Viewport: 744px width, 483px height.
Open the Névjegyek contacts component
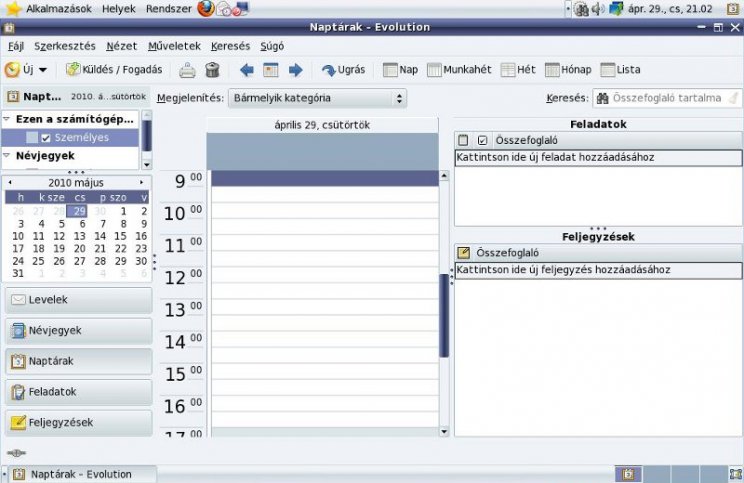click(x=79, y=331)
